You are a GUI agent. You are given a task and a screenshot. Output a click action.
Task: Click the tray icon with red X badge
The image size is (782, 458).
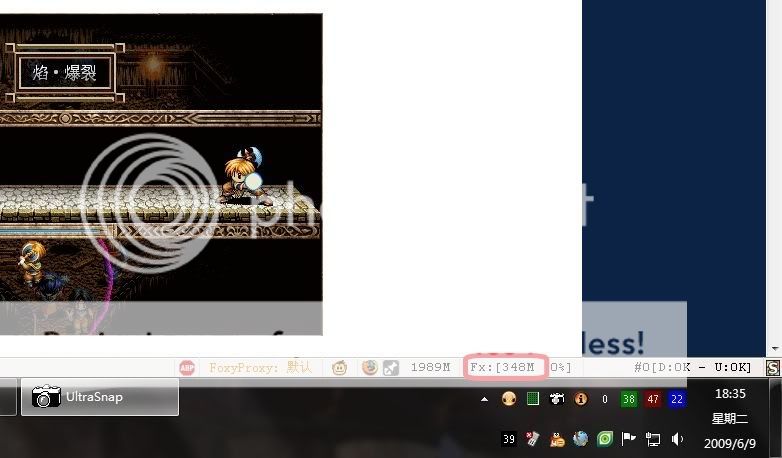(x=533, y=439)
